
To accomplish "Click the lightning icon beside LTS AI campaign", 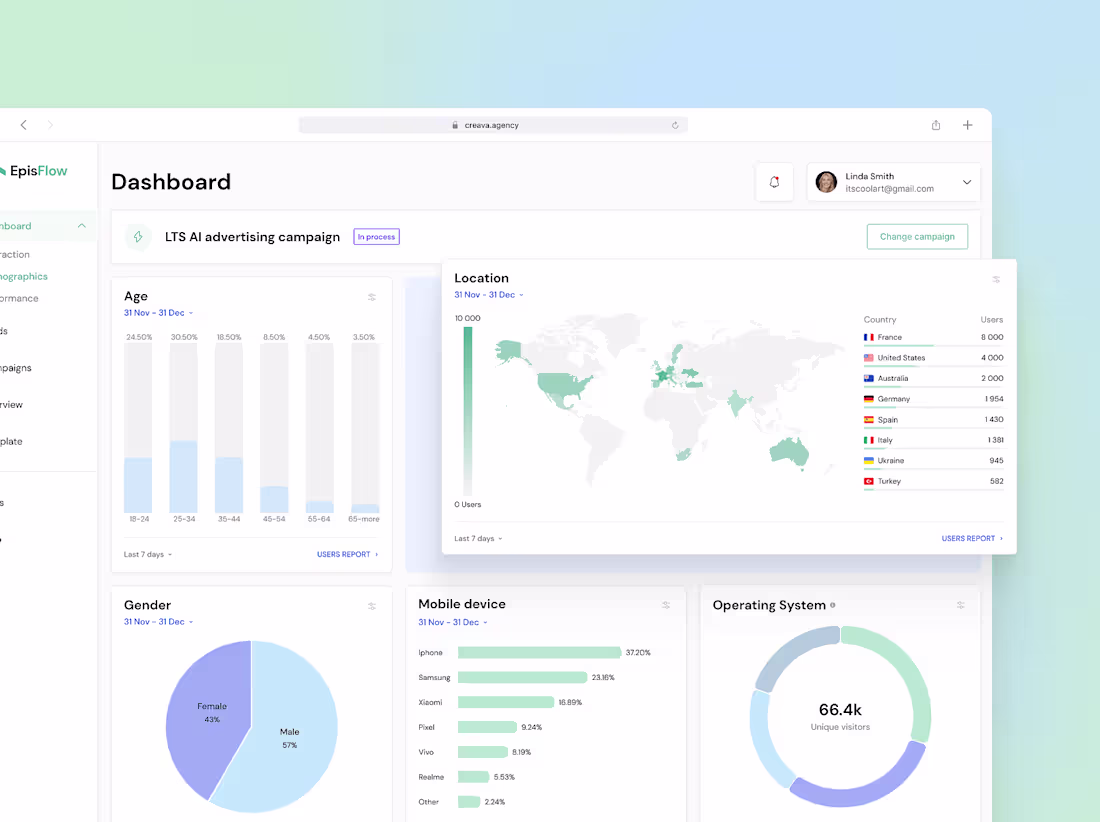I will pos(138,237).
